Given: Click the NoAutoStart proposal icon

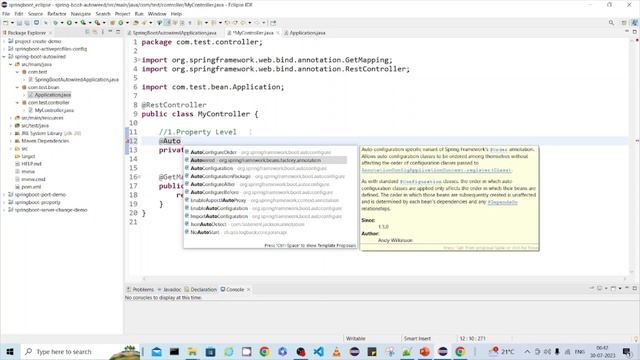Looking at the screenshot, I should click(x=187, y=232).
